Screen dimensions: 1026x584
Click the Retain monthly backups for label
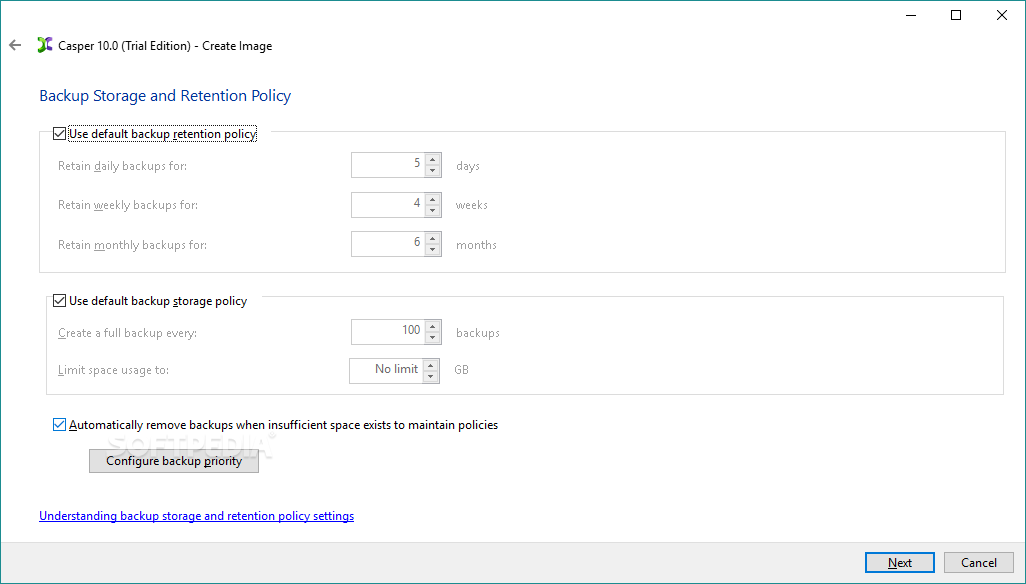pyautogui.click(x=132, y=245)
